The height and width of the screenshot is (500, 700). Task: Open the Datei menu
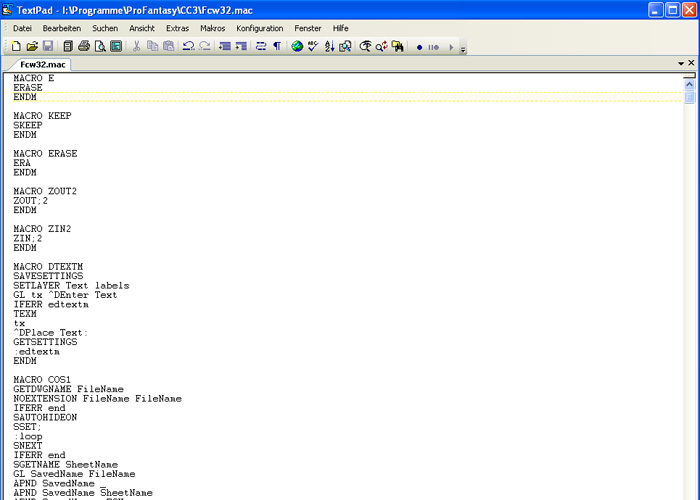click(22, 28)
